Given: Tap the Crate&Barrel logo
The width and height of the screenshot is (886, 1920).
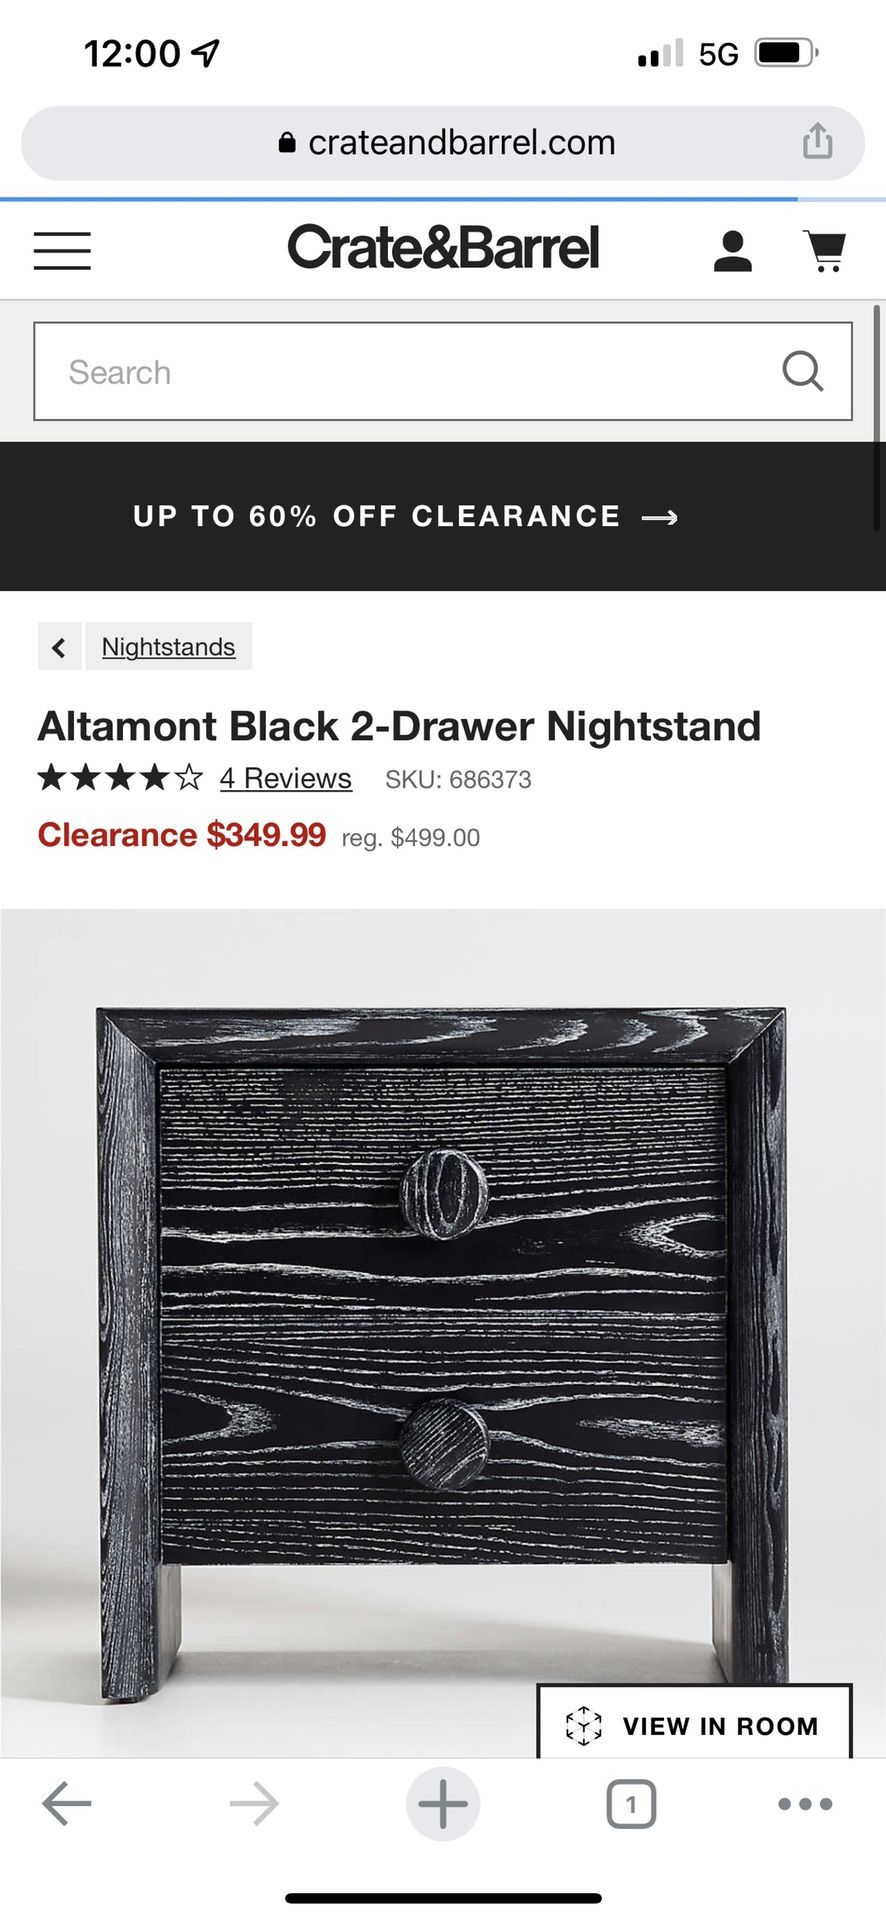Looking at the screenshot, I should [x=442, y=246].
